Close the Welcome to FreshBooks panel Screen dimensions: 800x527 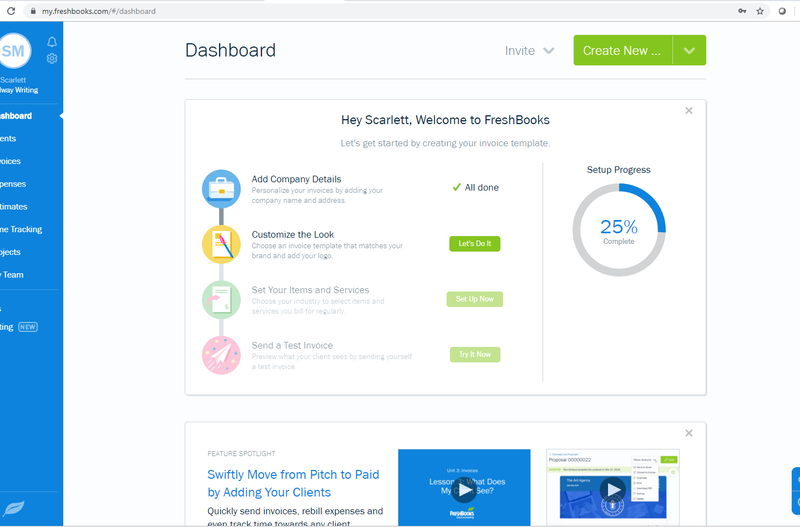(x=689, y=111)
